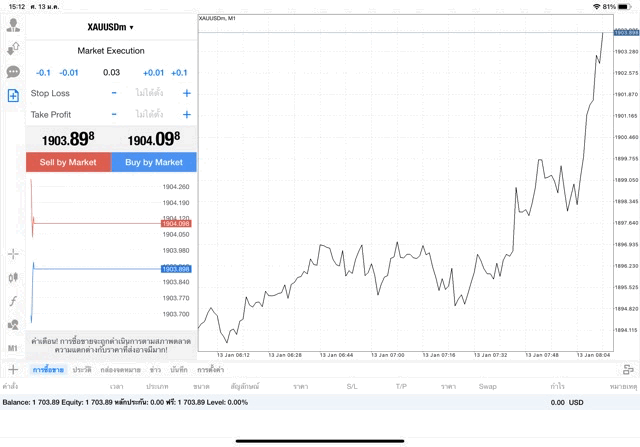
Task: Increase volume by +0.01
Action: (153, 72)
